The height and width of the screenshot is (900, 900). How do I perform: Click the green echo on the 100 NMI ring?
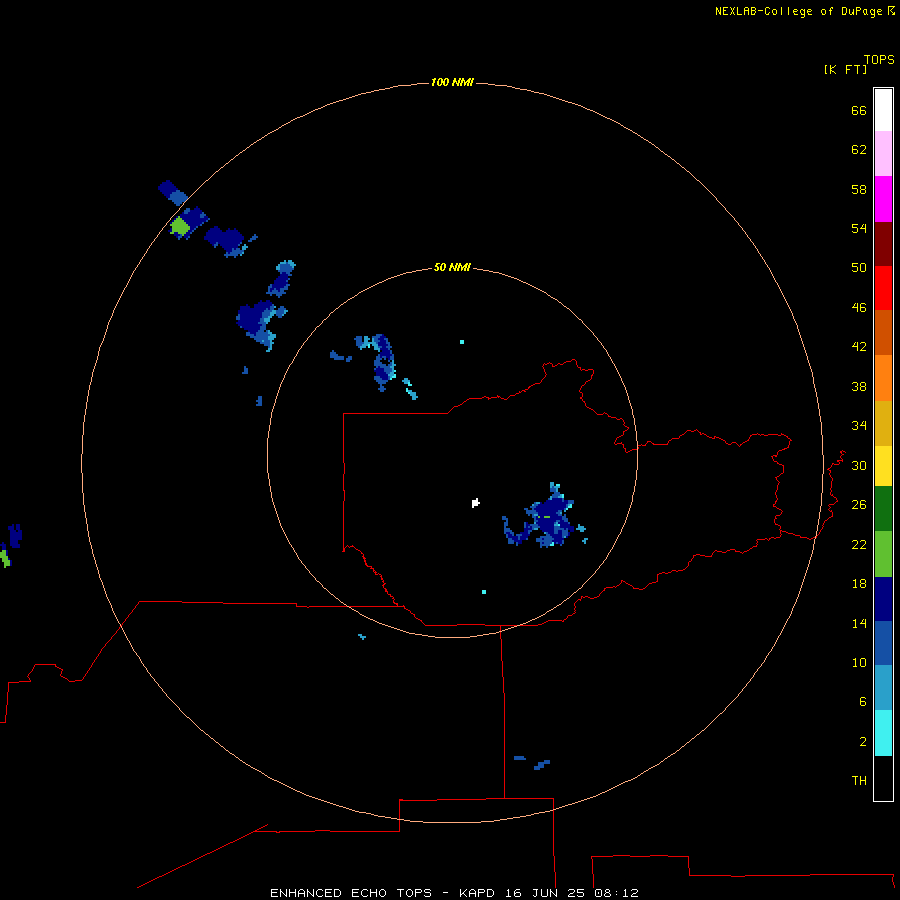(180, 226)
